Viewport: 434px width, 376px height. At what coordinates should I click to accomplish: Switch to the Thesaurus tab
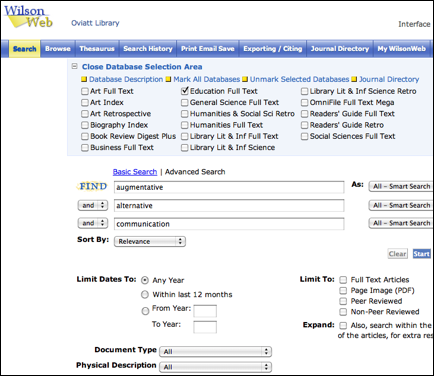(x=97, y=49)
